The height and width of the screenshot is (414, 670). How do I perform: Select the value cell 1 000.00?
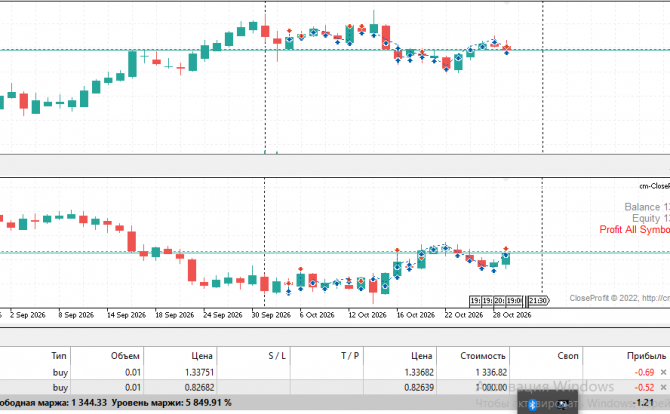(x=491, y=388)
